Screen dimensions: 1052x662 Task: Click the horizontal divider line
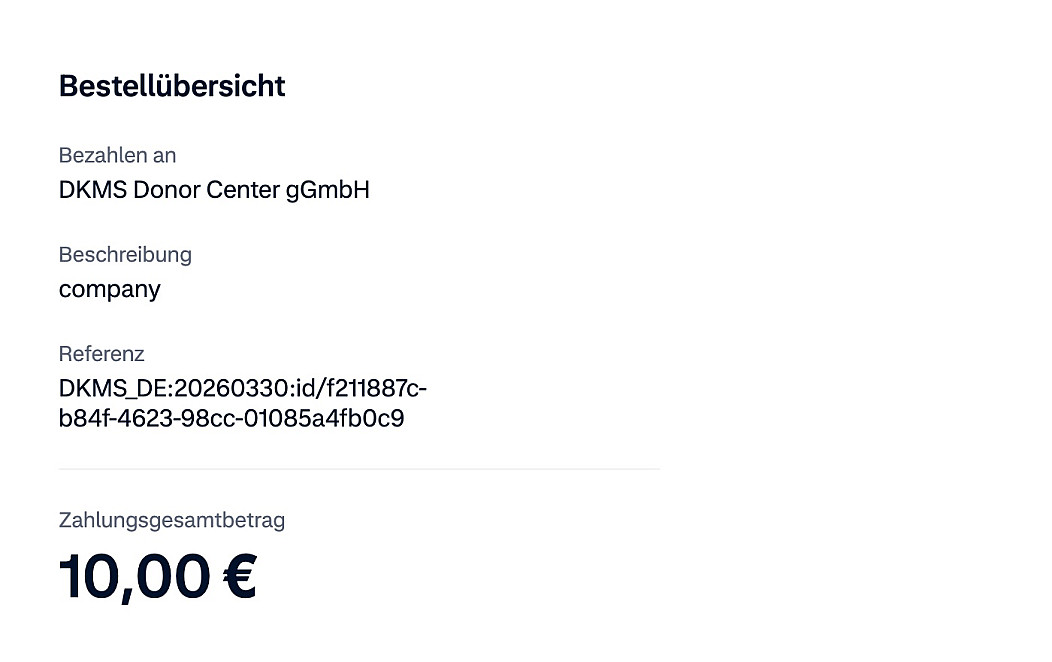tap(359, 468)
